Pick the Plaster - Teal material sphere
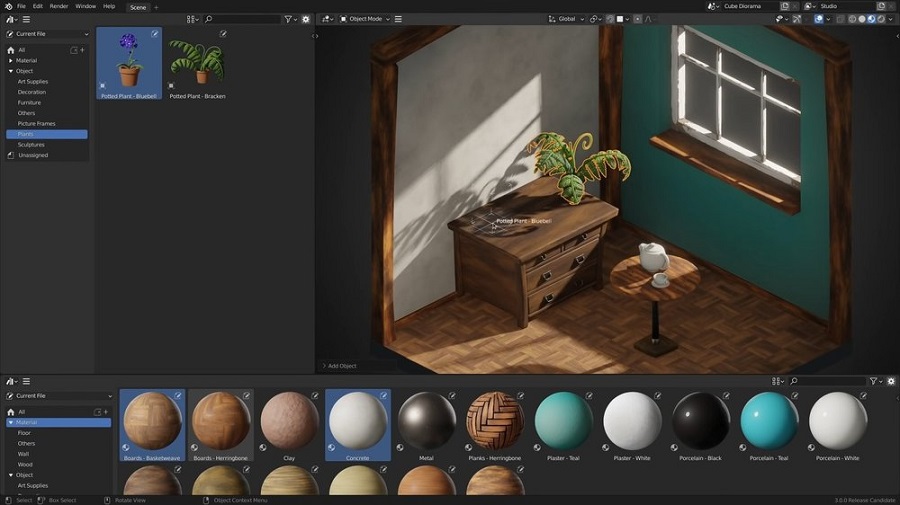 point(564,420)
